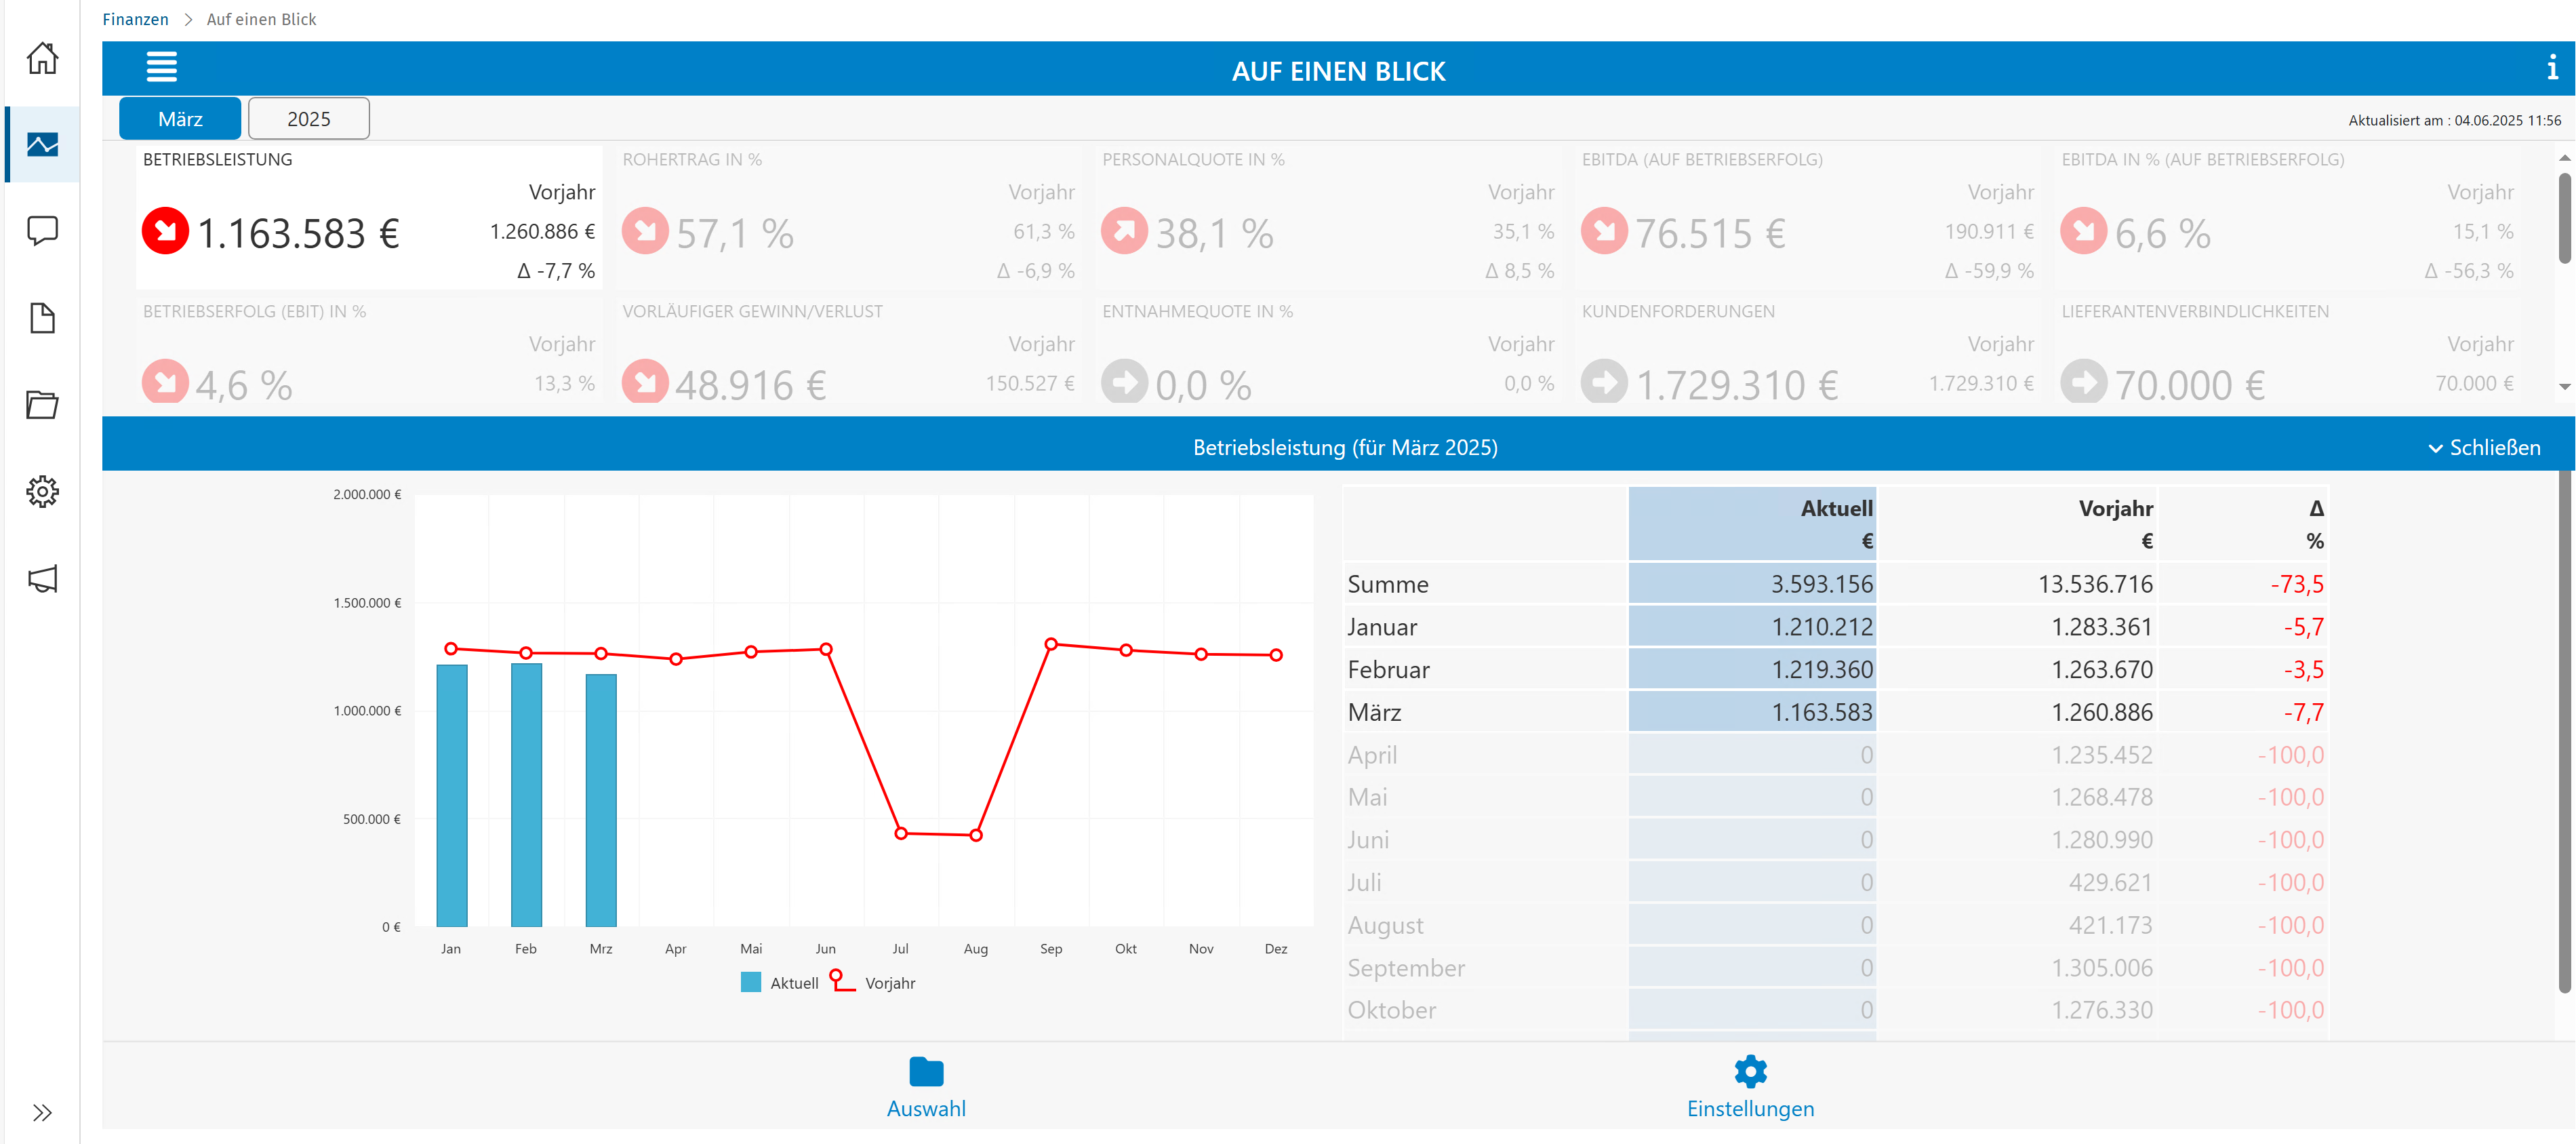The image size is (2576, 1144).
Task: Open the 2025 year selector
Action: pyautogui.click(x=308, y=119)
